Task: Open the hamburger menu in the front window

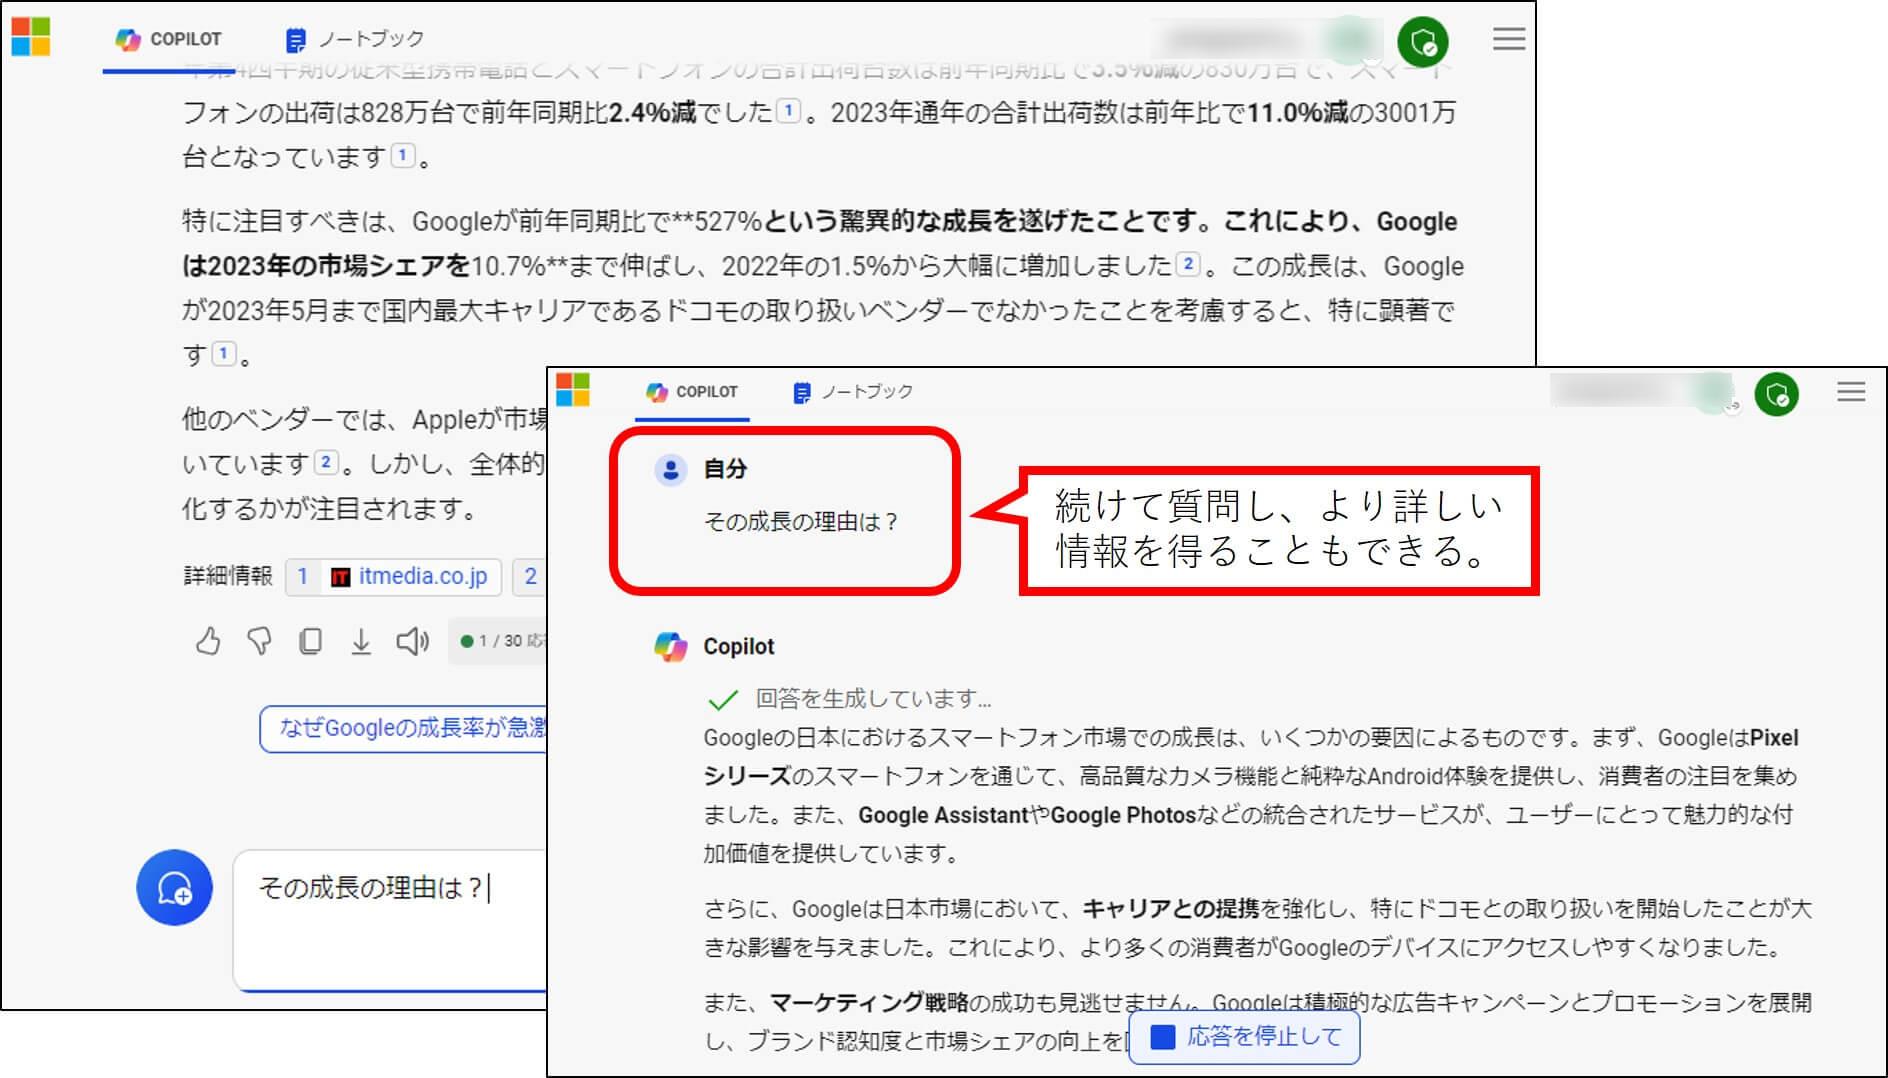Action: point(1851,392)
